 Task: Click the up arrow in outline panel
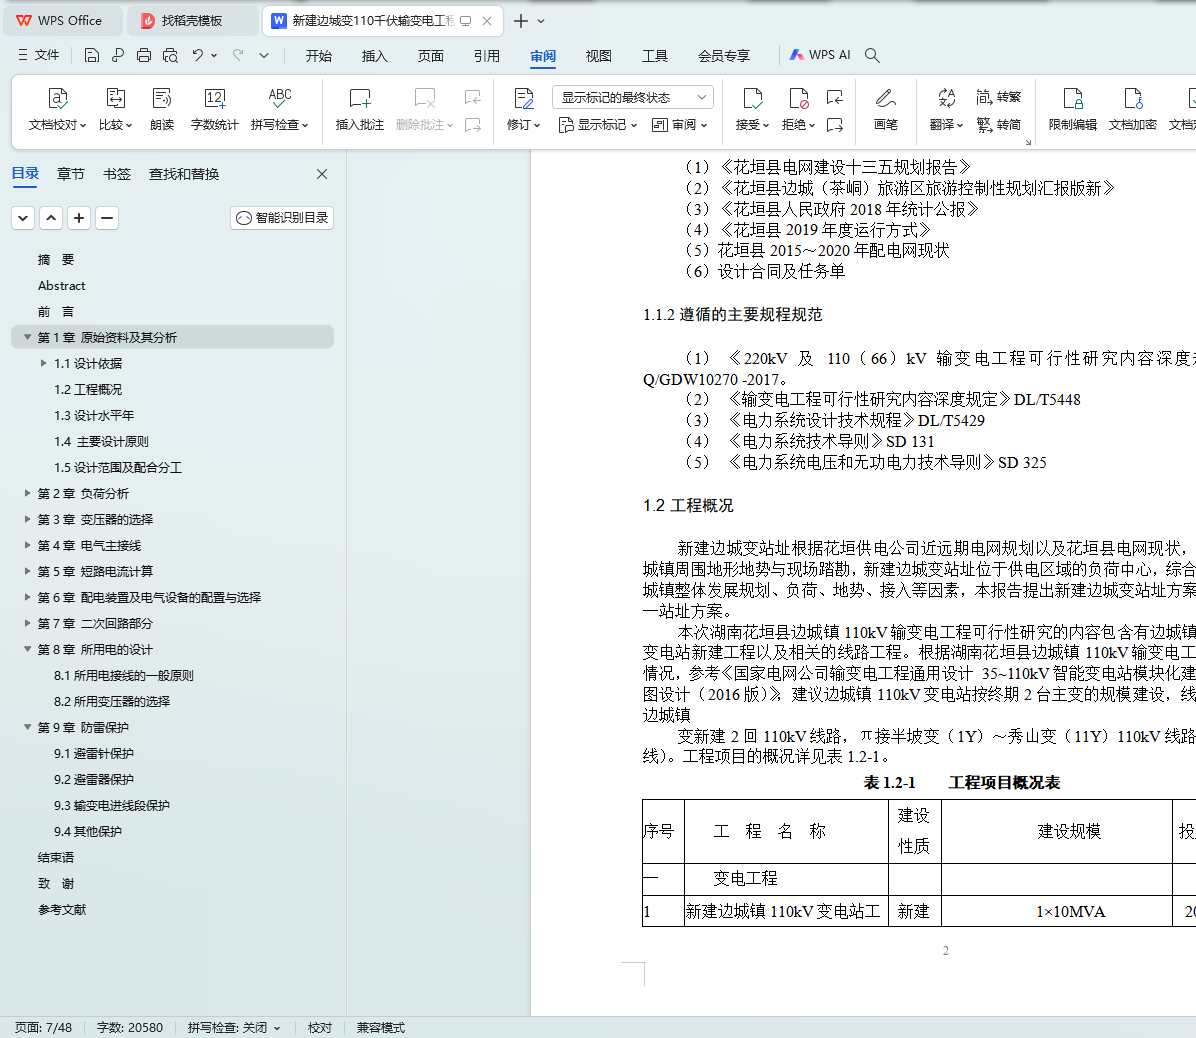pyautogui.click(x=50, y=218)
